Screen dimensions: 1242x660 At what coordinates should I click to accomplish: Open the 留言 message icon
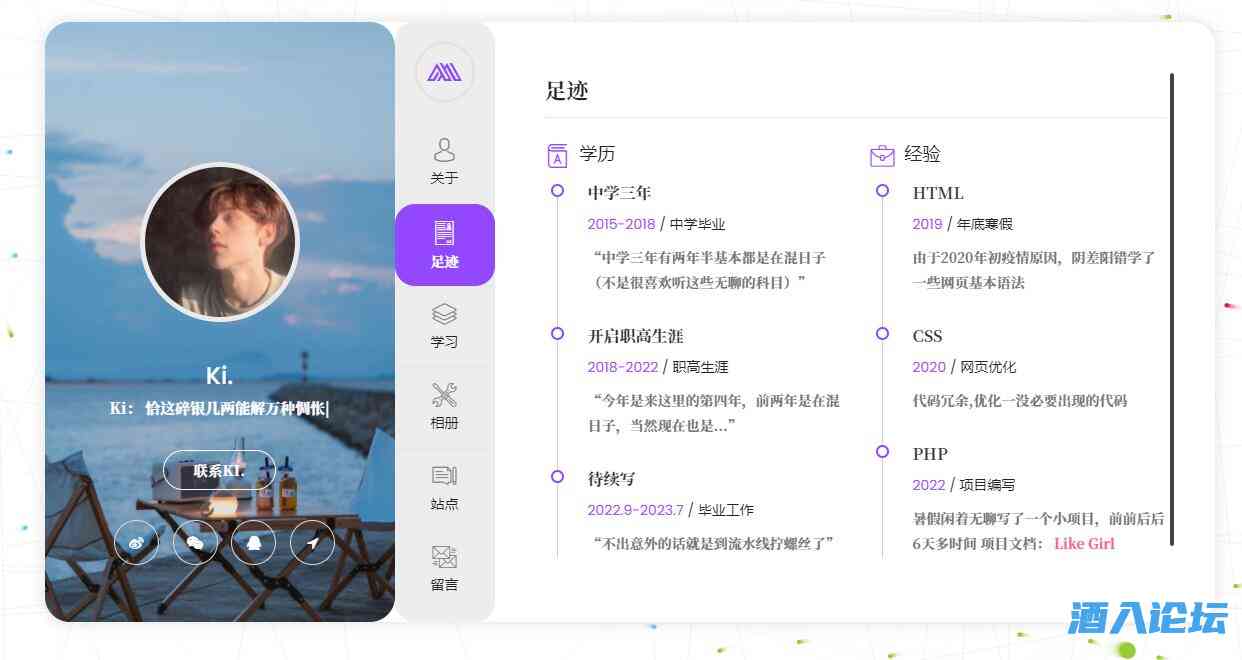tap(444, 569)
